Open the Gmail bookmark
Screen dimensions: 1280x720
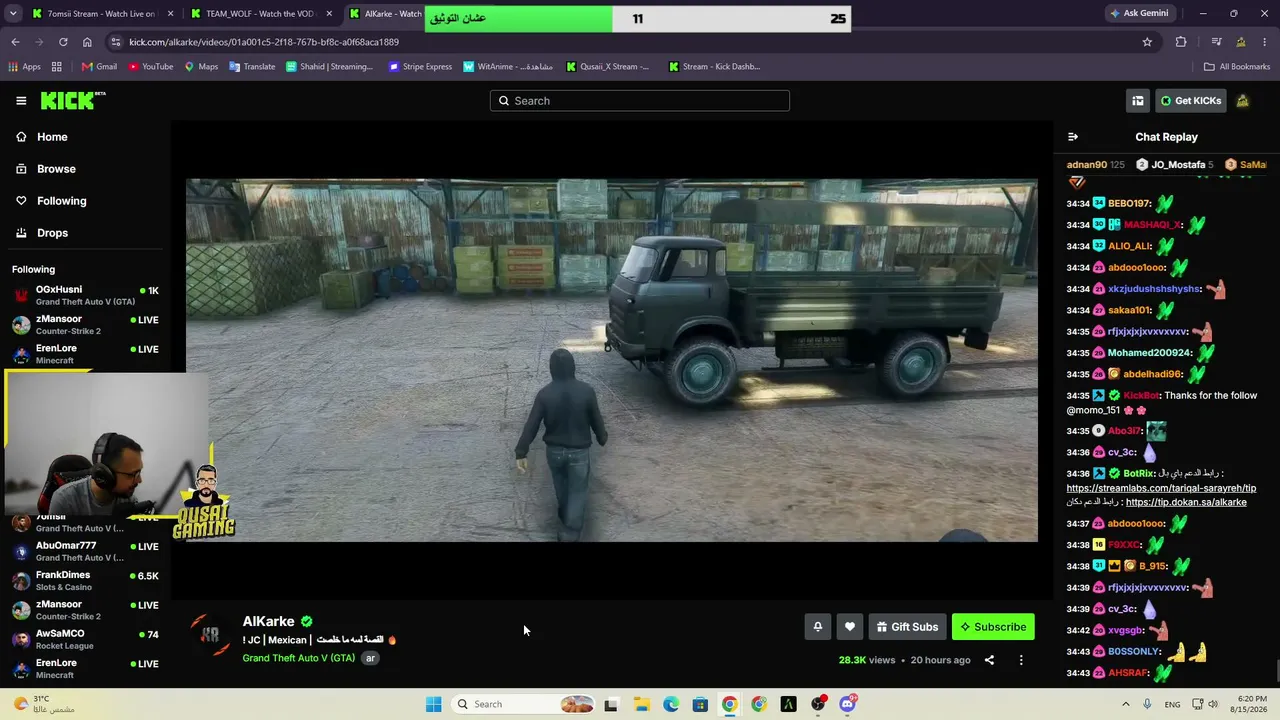(x=99, y=67)
